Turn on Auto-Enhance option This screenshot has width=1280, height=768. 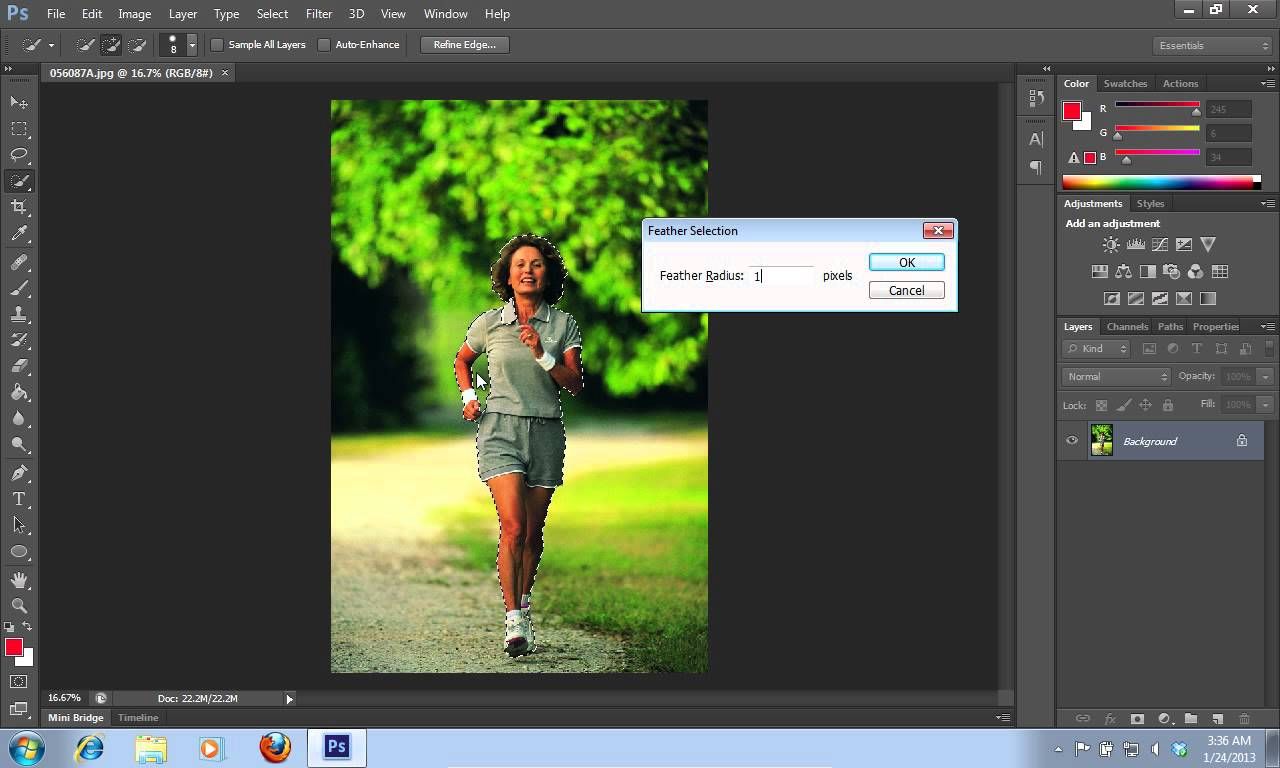(324, 45)
